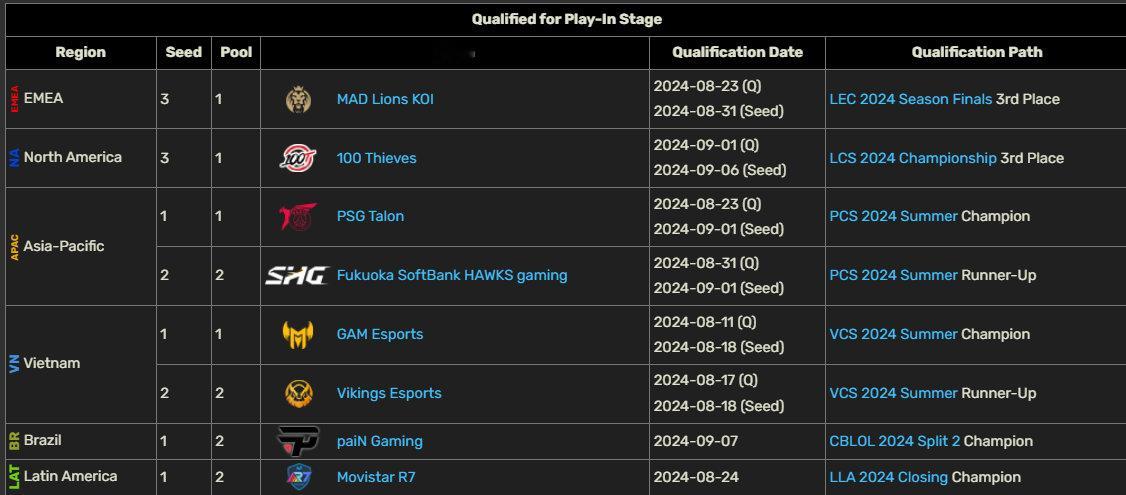This screenshot has width=1126, height=495.
Task: Click the Qualification Date column header
Action: pyautogui.click(x=738, y=52)
